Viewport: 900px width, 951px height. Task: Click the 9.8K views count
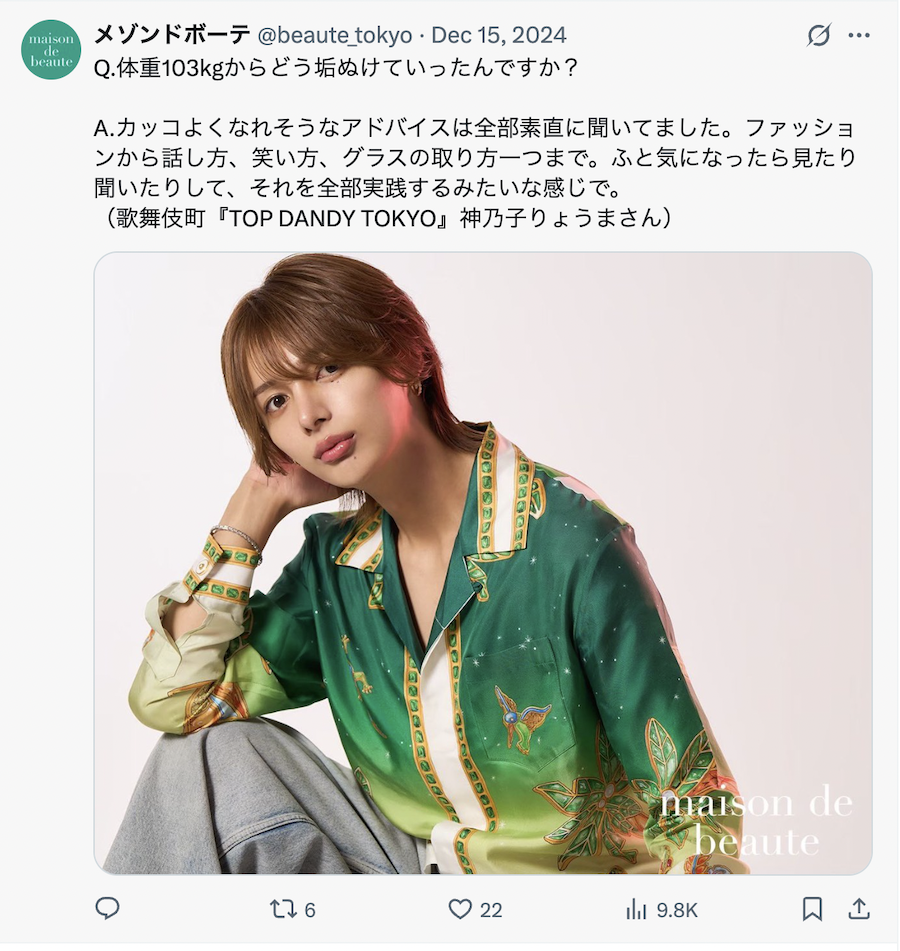[x=677, y=910]
